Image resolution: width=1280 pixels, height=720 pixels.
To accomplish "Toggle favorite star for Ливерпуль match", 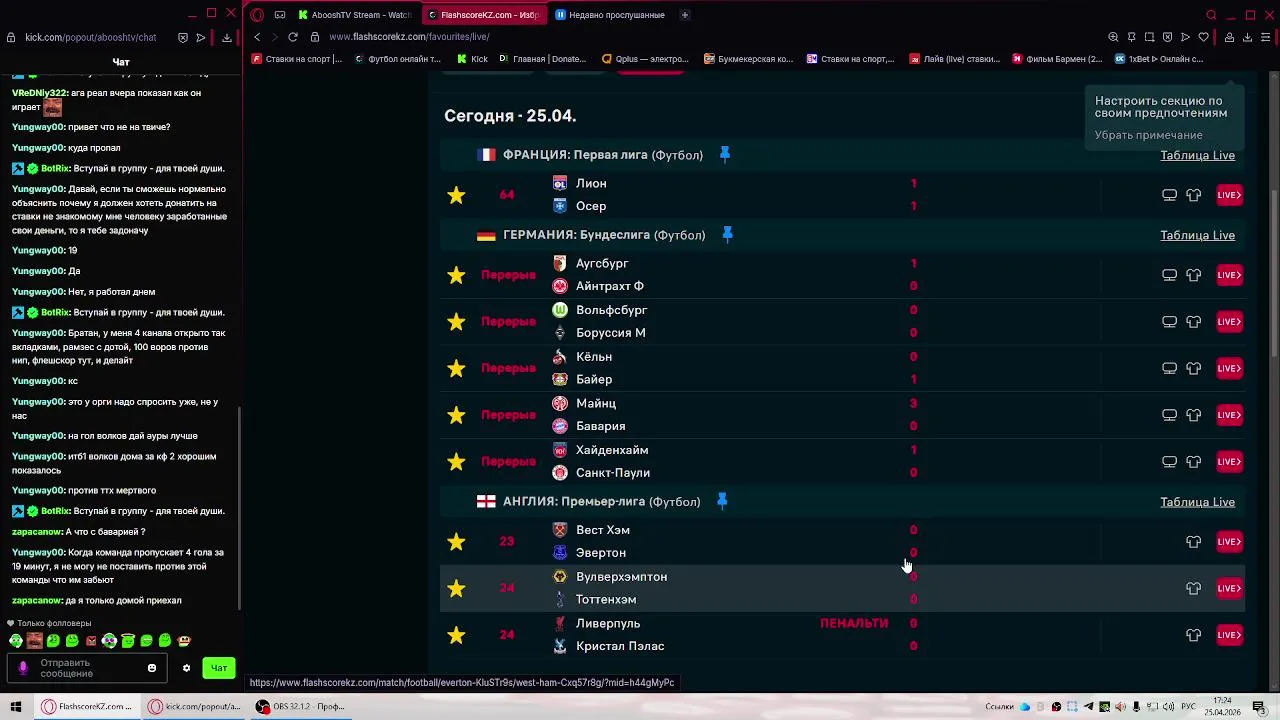I will point(456,635).
